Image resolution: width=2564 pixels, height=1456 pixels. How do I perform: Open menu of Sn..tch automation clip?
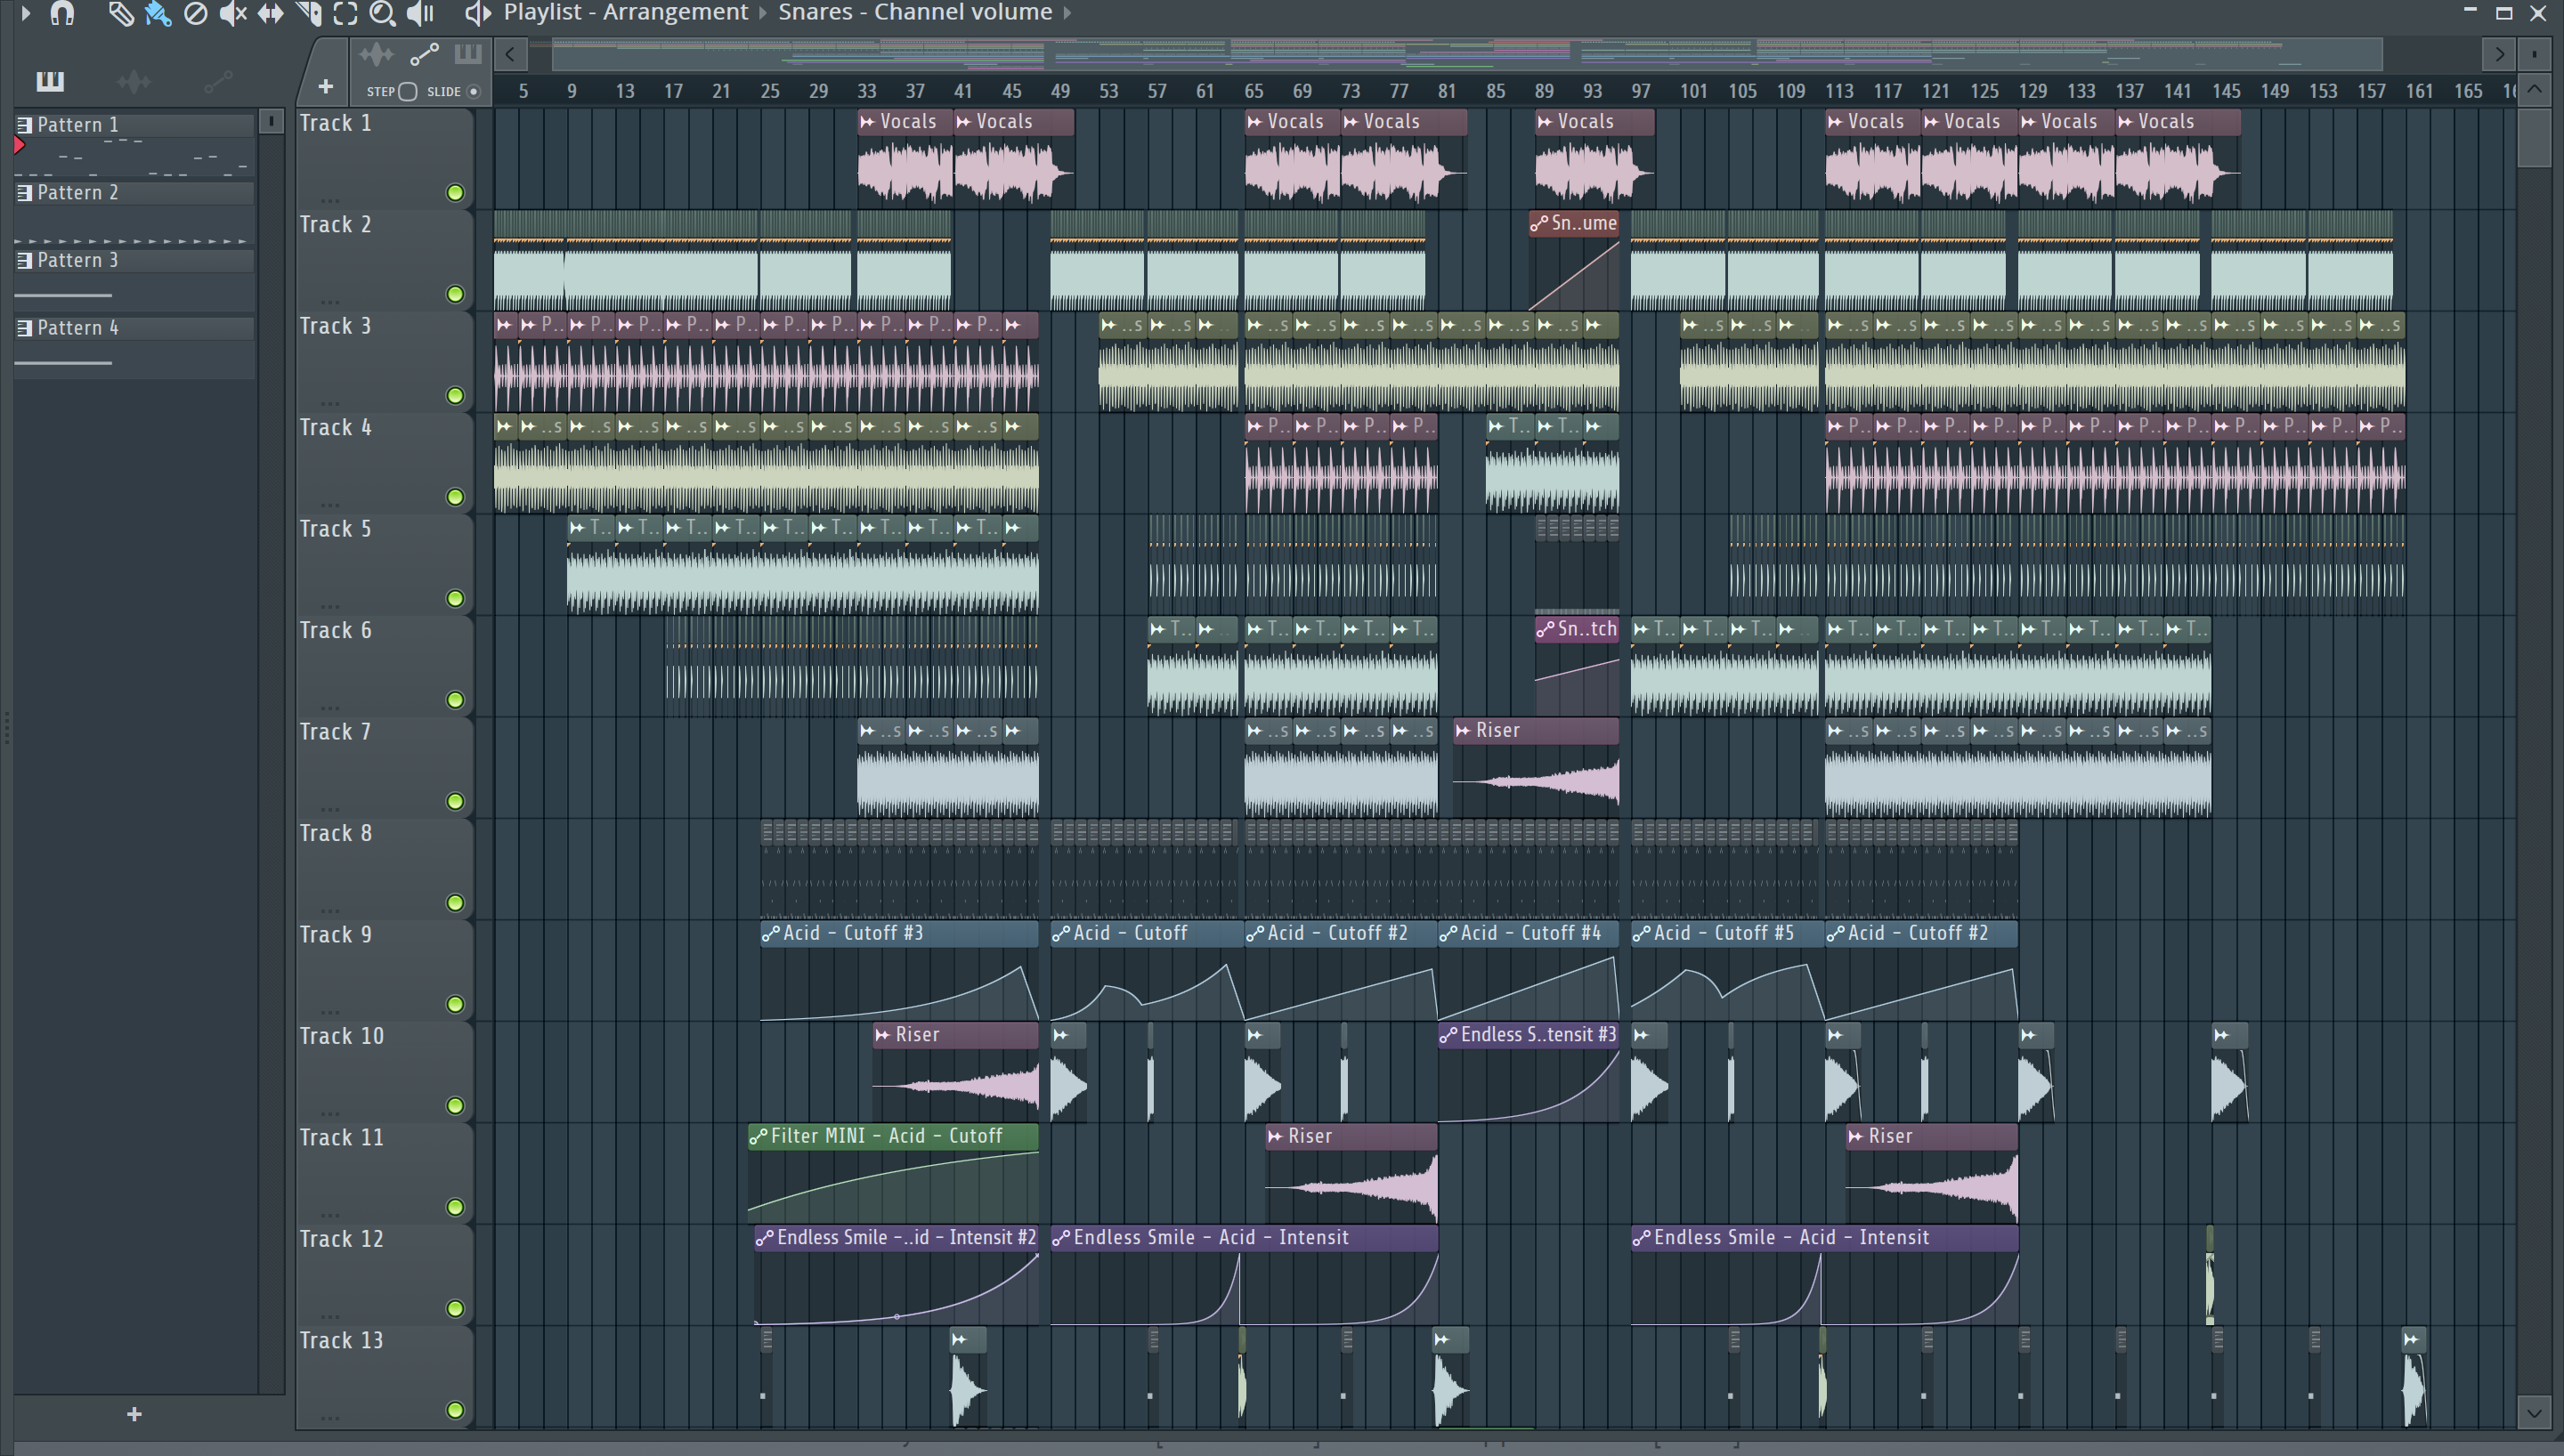pos(1546,630)
